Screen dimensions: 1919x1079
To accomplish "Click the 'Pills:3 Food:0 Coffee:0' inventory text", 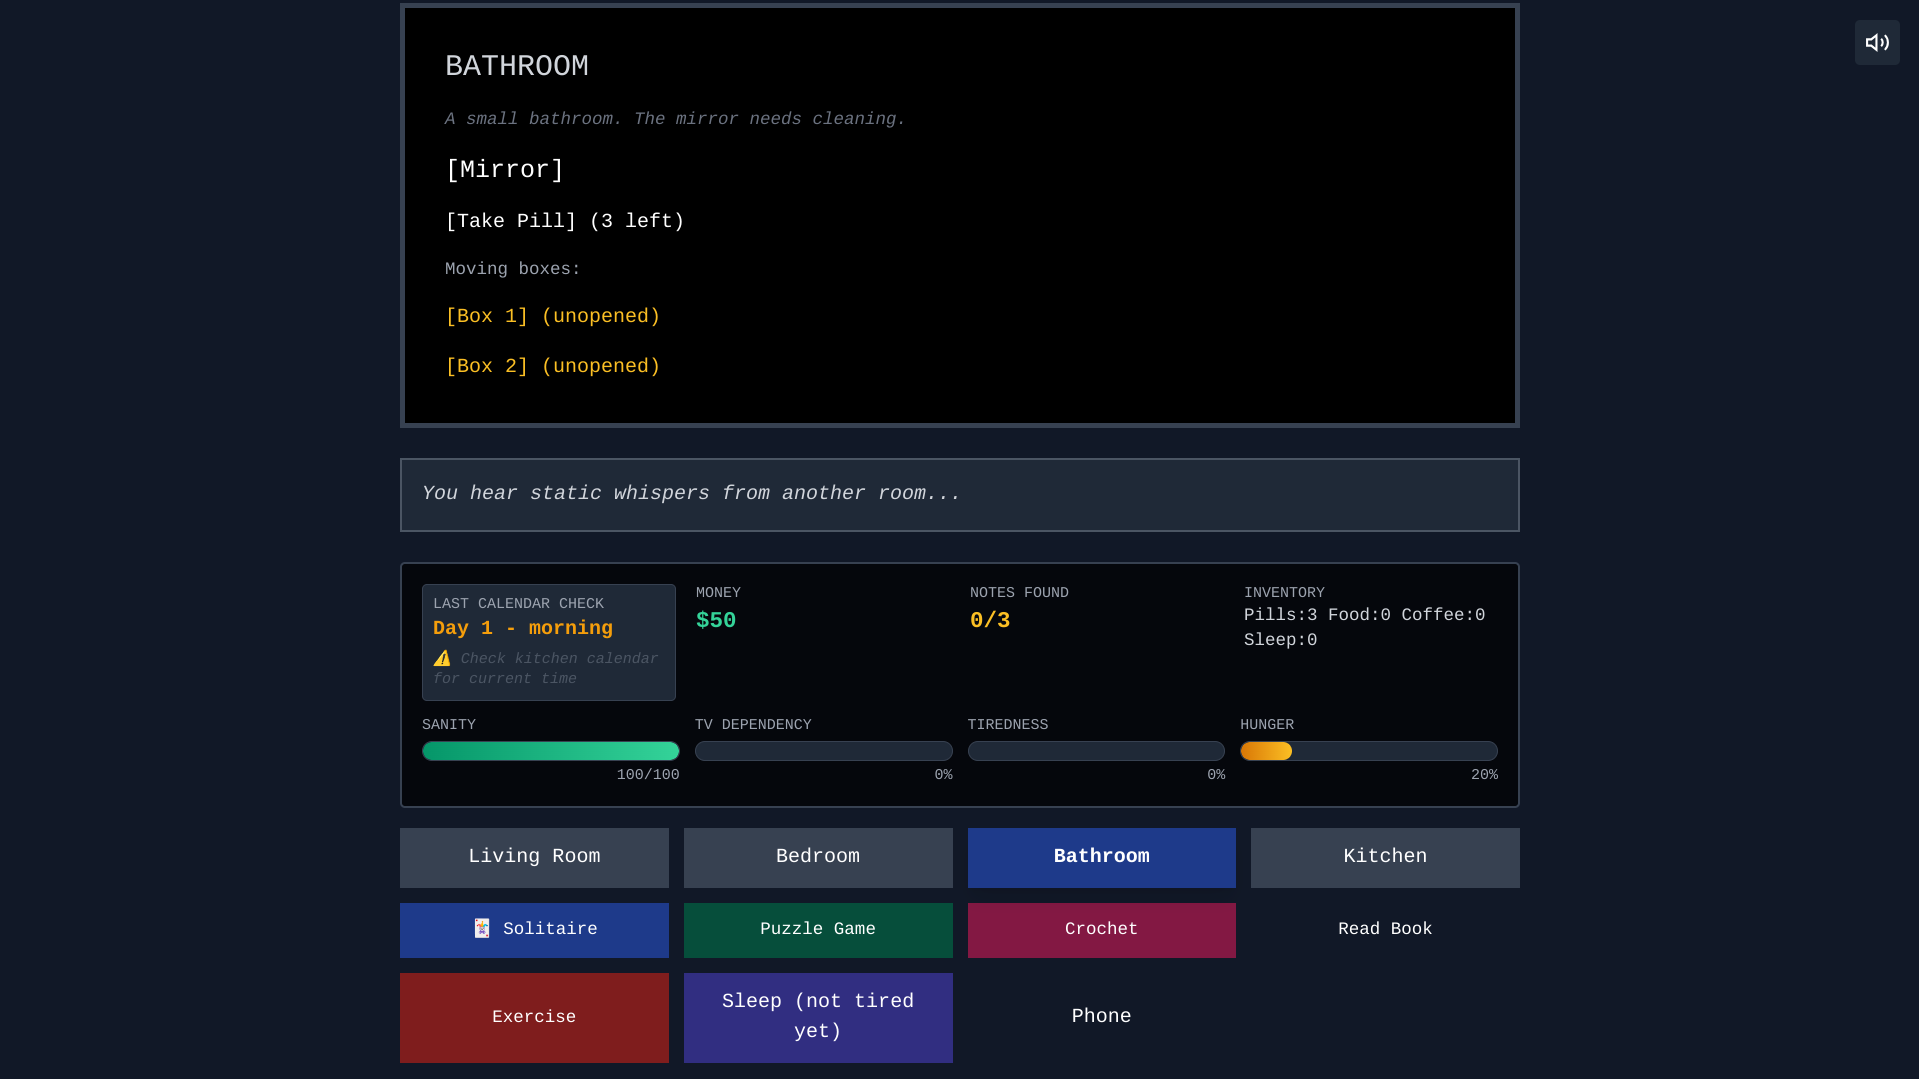I will [x=1364, y=616].
